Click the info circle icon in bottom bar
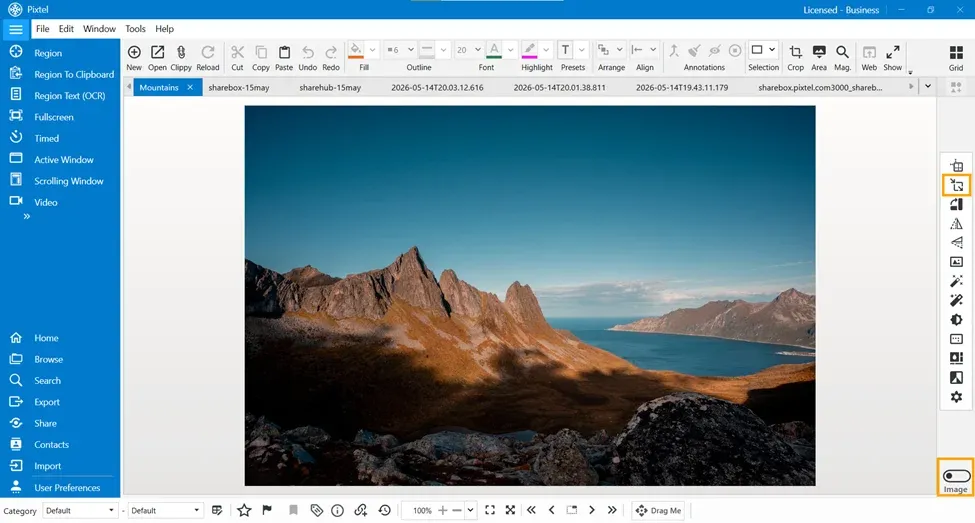Viewport: 975px width, 523px height. [338, 511]
